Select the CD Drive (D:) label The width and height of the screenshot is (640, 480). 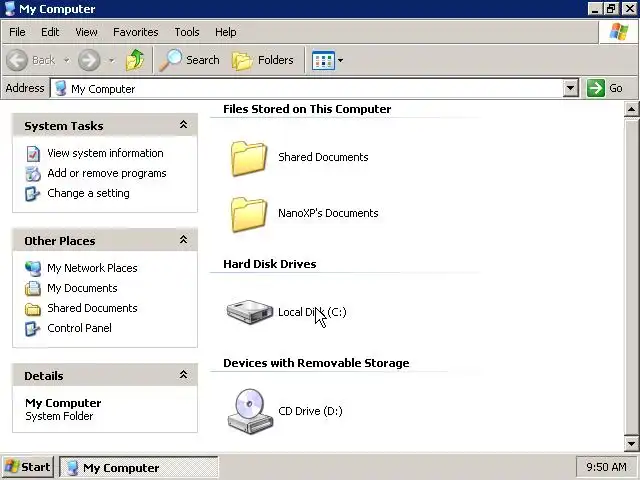point(310,411)
